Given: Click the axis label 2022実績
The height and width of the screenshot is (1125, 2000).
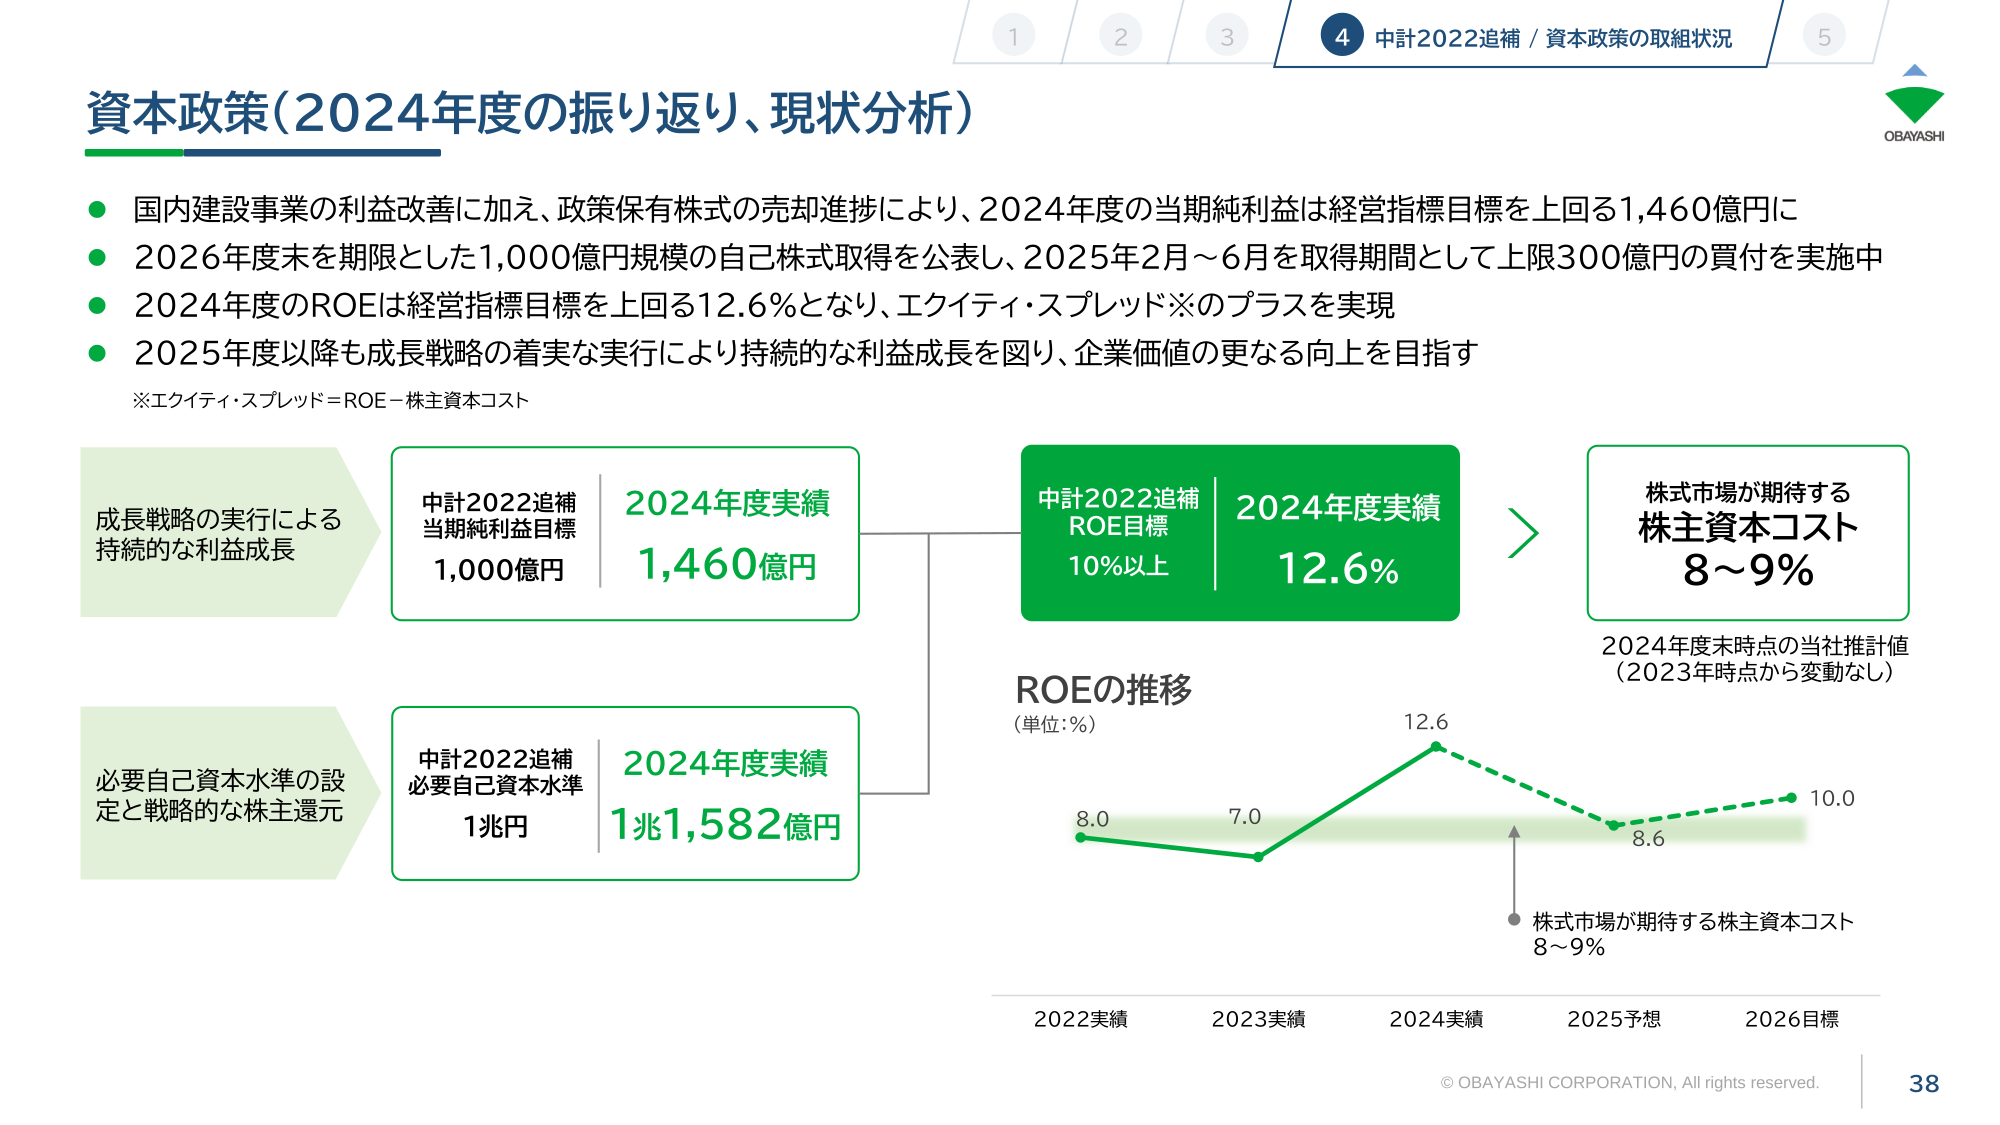Looking at the screenshot, I should (x=1081, y=1019).
